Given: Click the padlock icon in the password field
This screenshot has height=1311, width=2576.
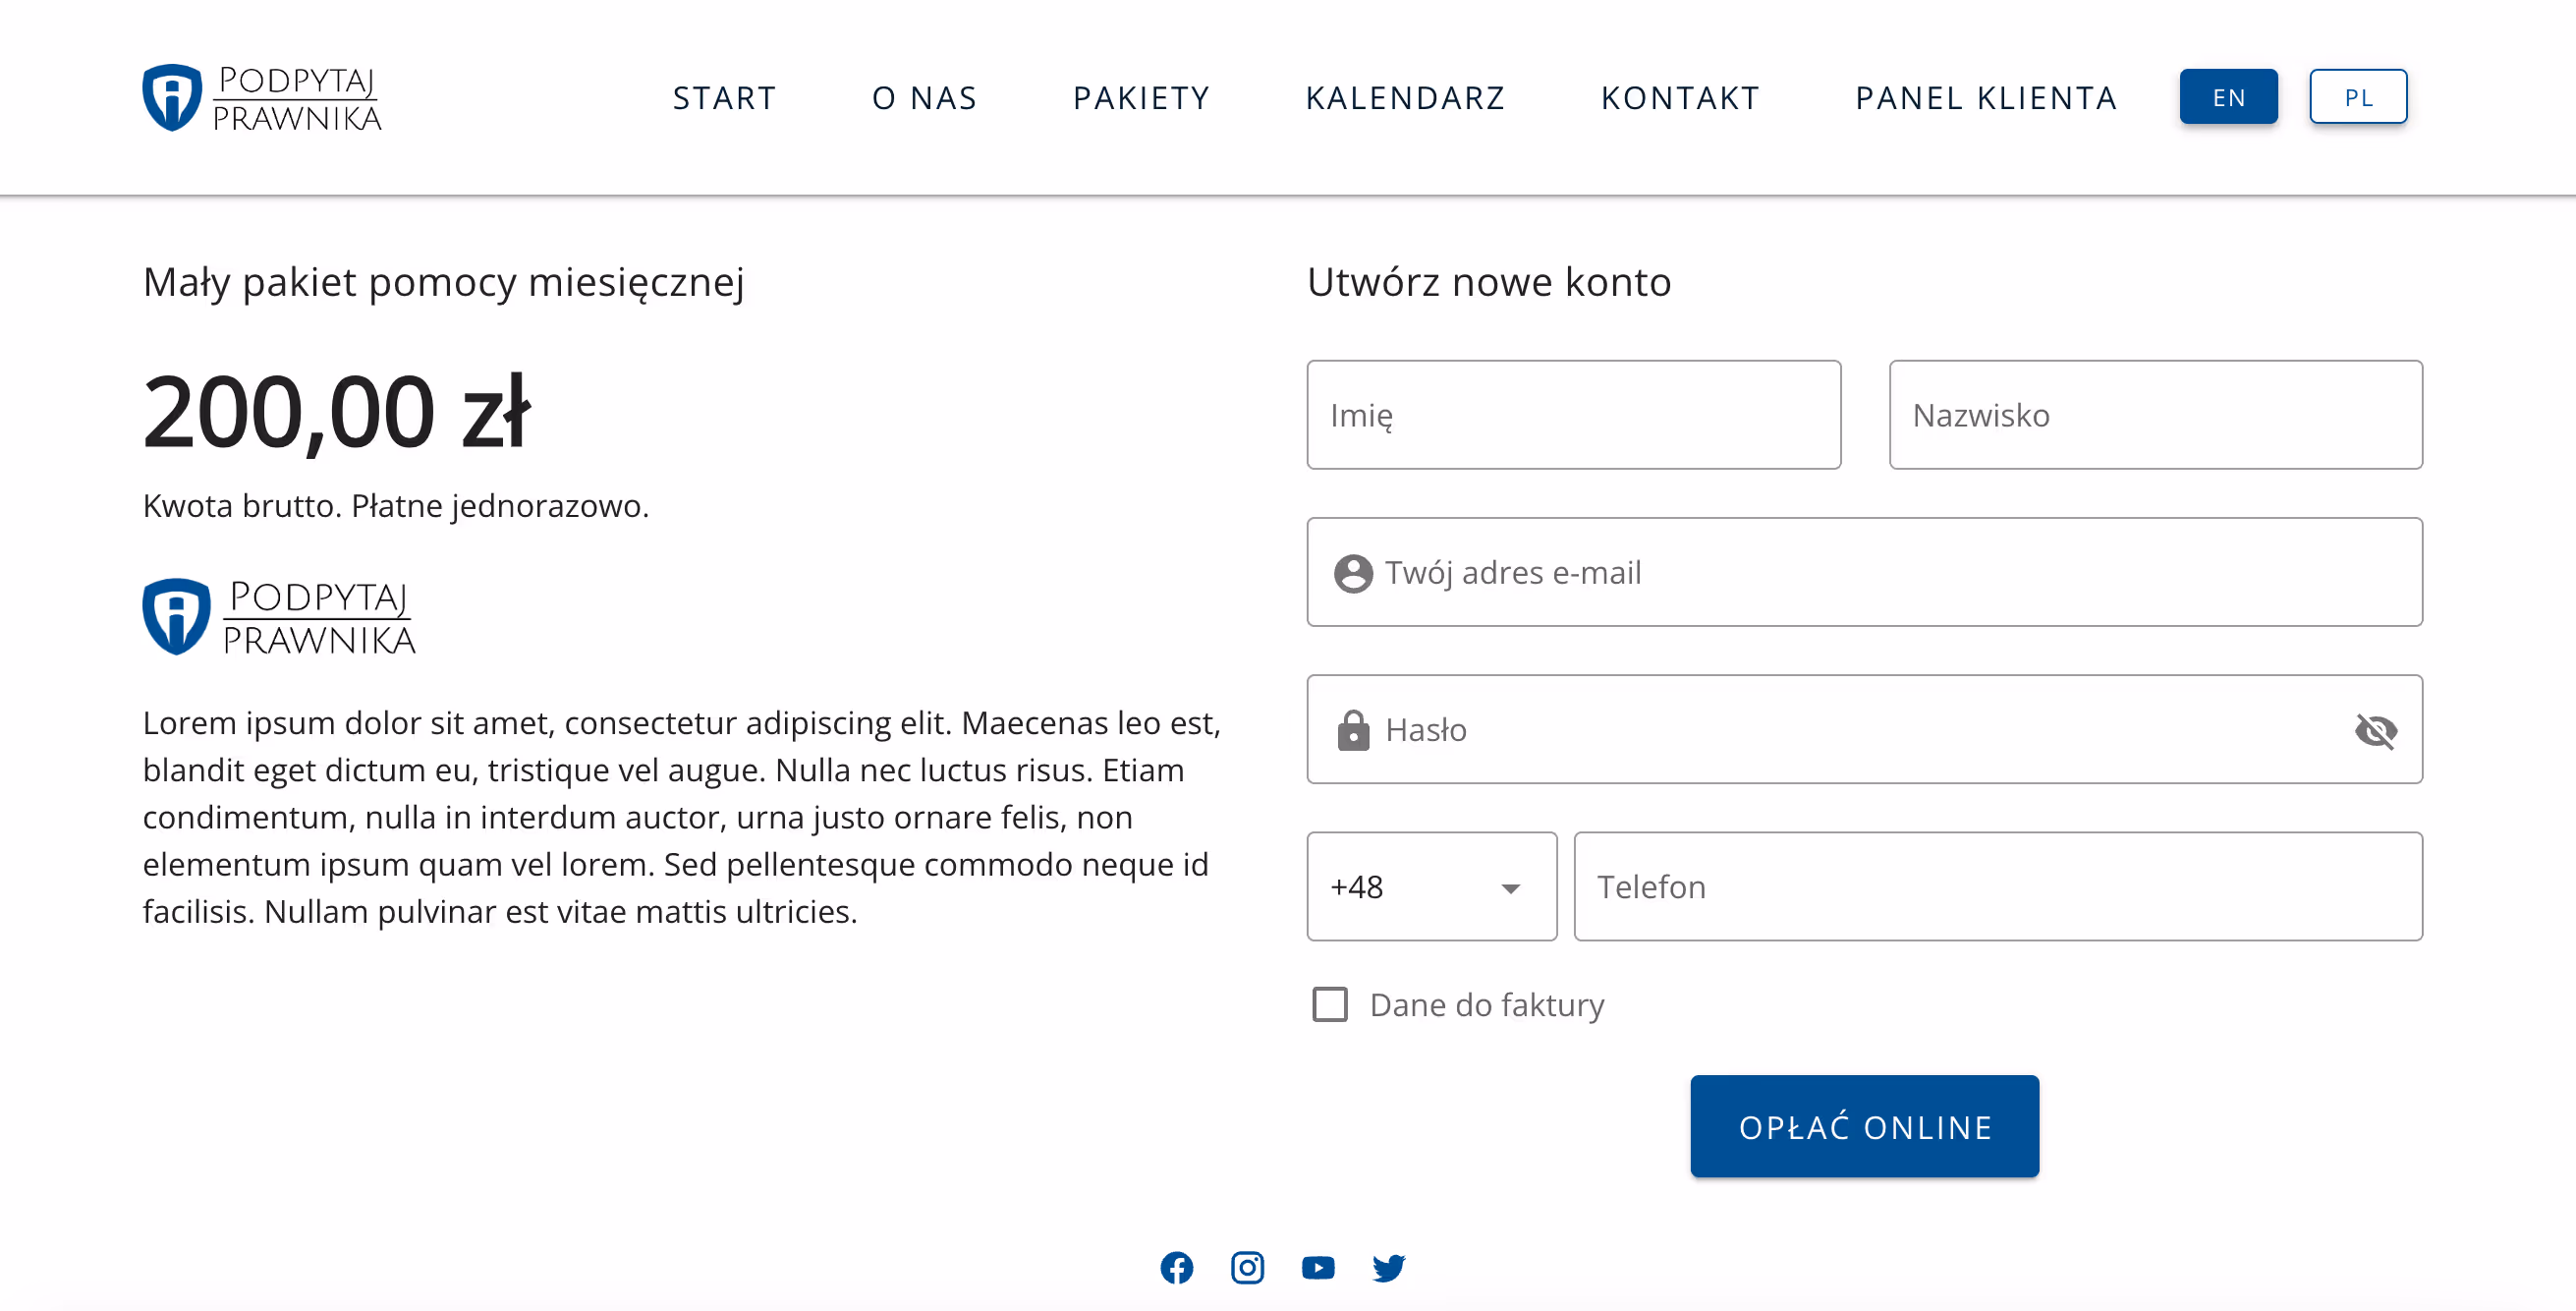Looking at the screenshot, I should pos(1354,730).
